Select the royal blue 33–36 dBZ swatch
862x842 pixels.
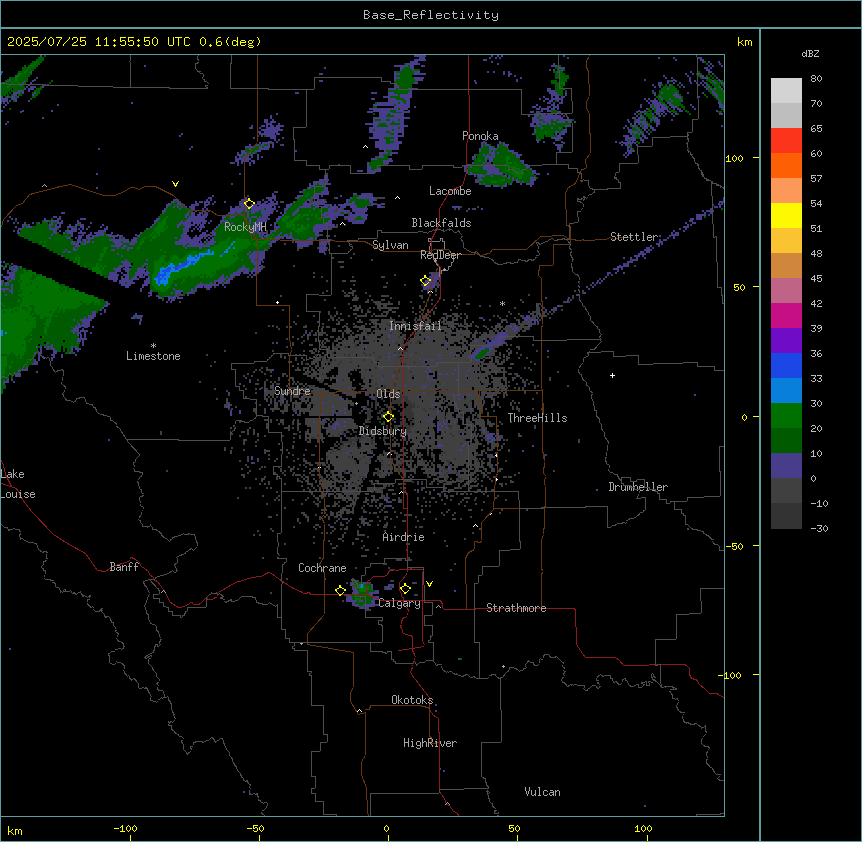[x=786, y=365]
